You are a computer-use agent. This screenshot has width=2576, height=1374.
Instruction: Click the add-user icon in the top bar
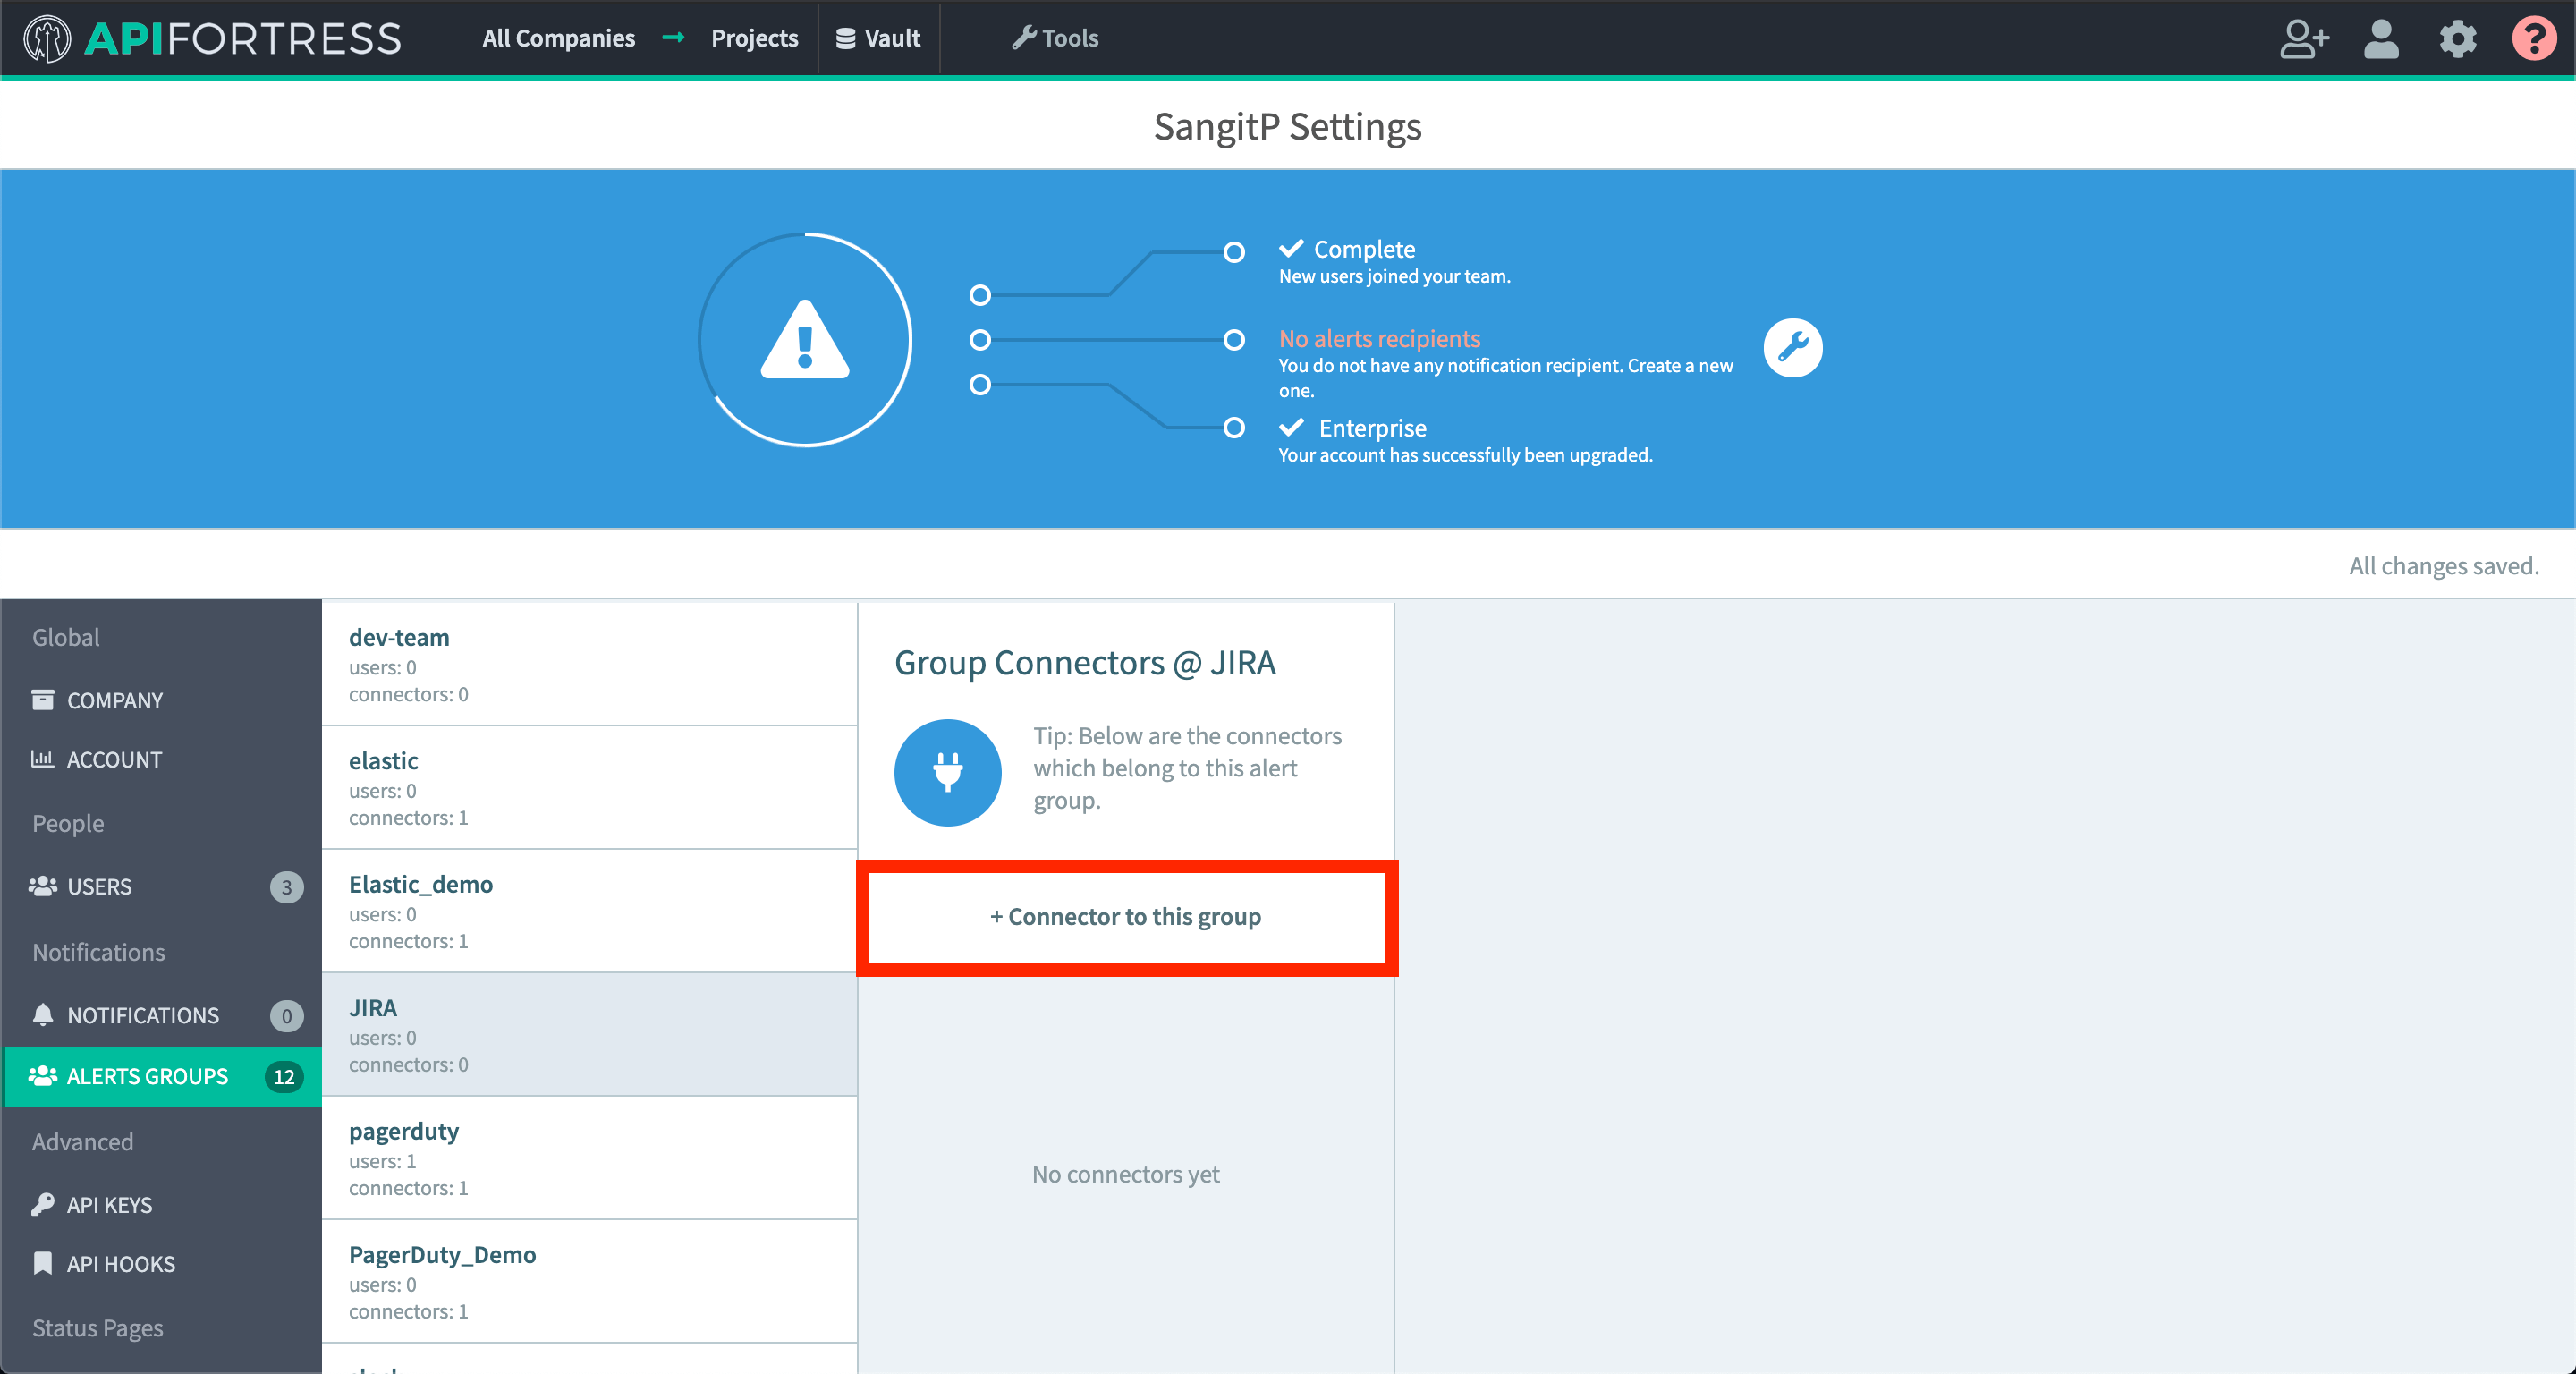coord(2304,39)
